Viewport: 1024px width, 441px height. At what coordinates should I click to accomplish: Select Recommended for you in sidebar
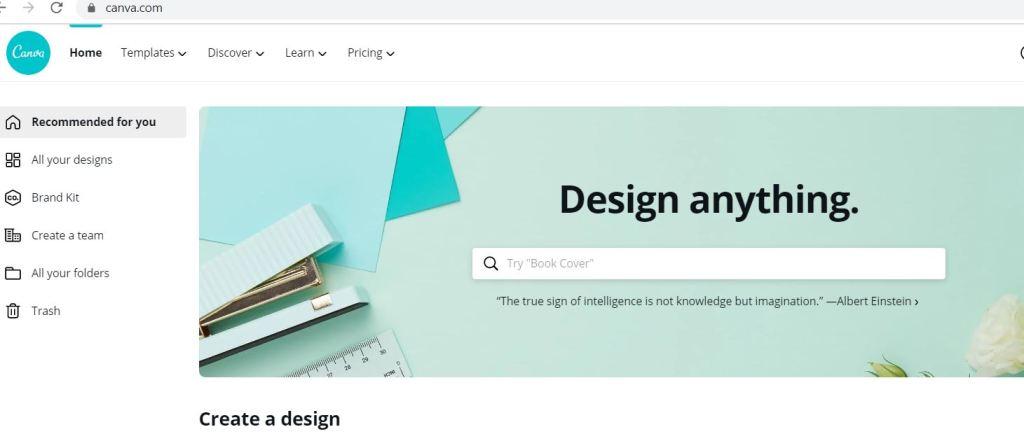93,122
